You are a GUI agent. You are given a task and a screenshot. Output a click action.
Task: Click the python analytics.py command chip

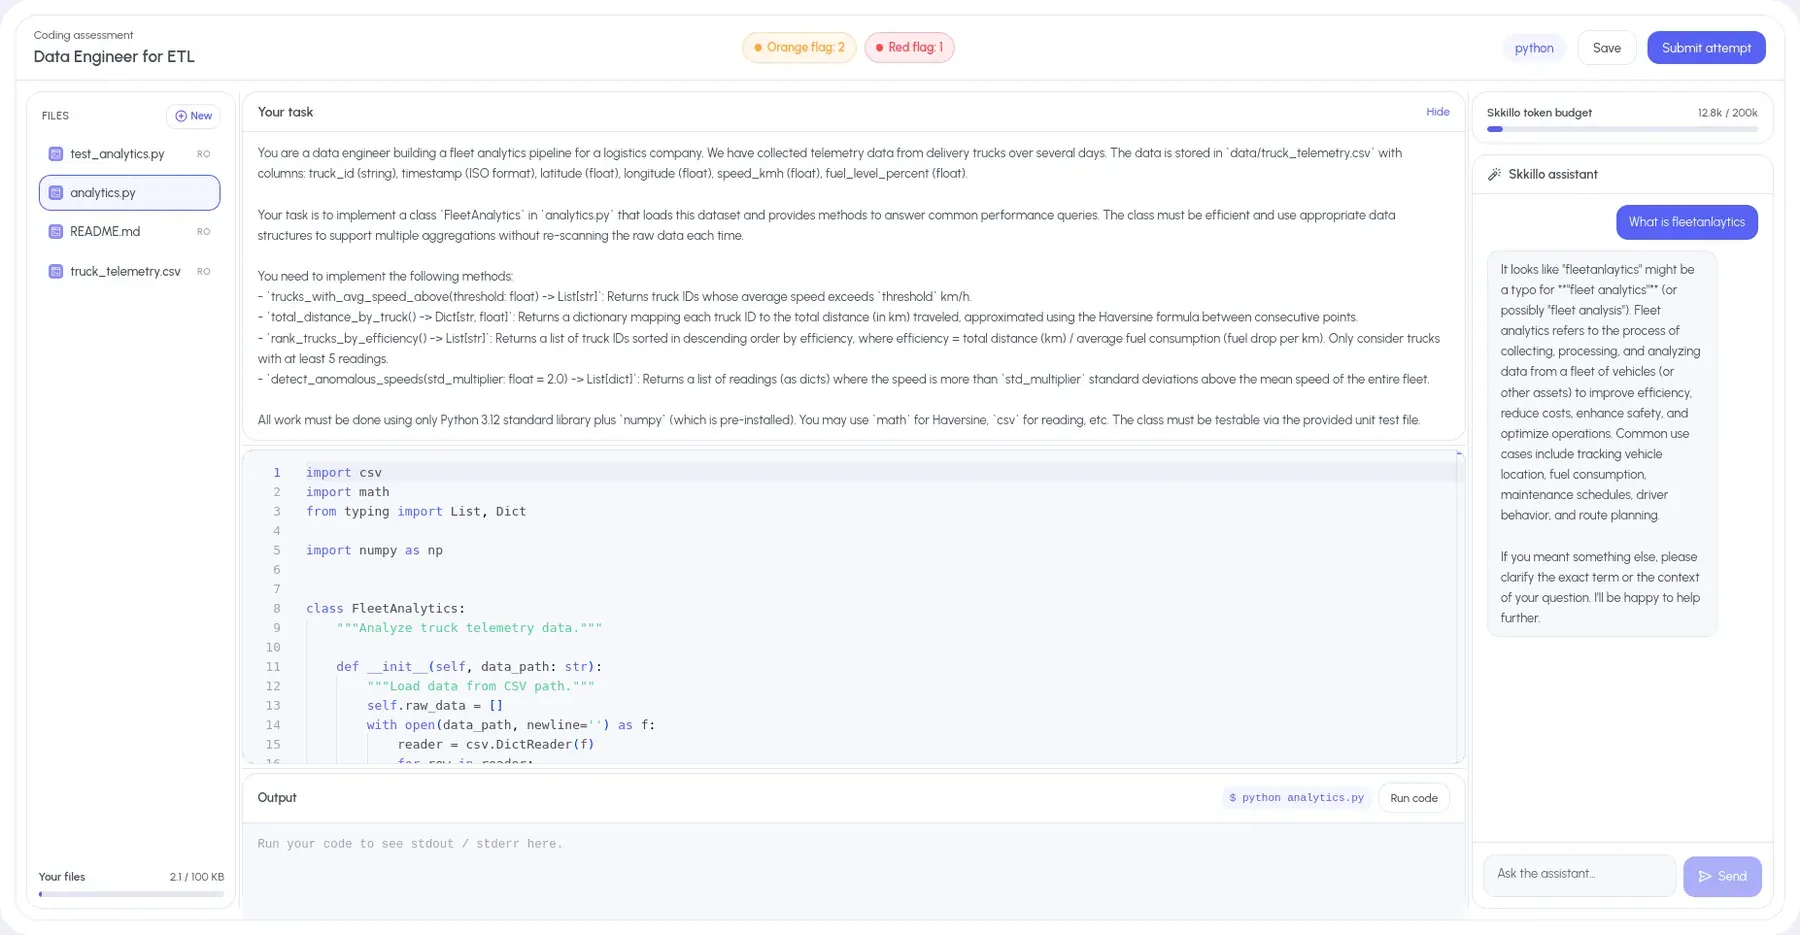(1296, 798)
